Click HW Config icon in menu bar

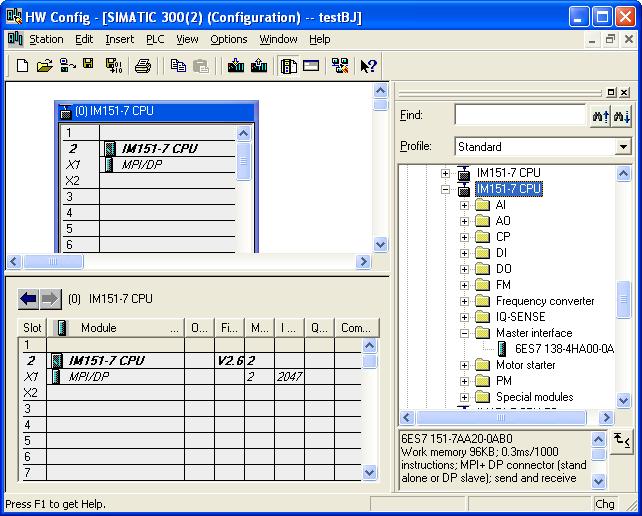pos(15,39)
